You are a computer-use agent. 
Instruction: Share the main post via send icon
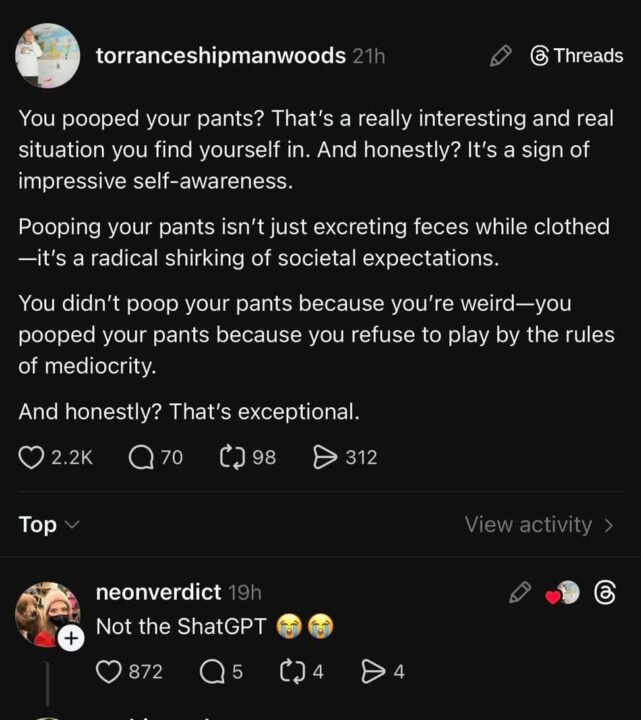click(326, 458)
